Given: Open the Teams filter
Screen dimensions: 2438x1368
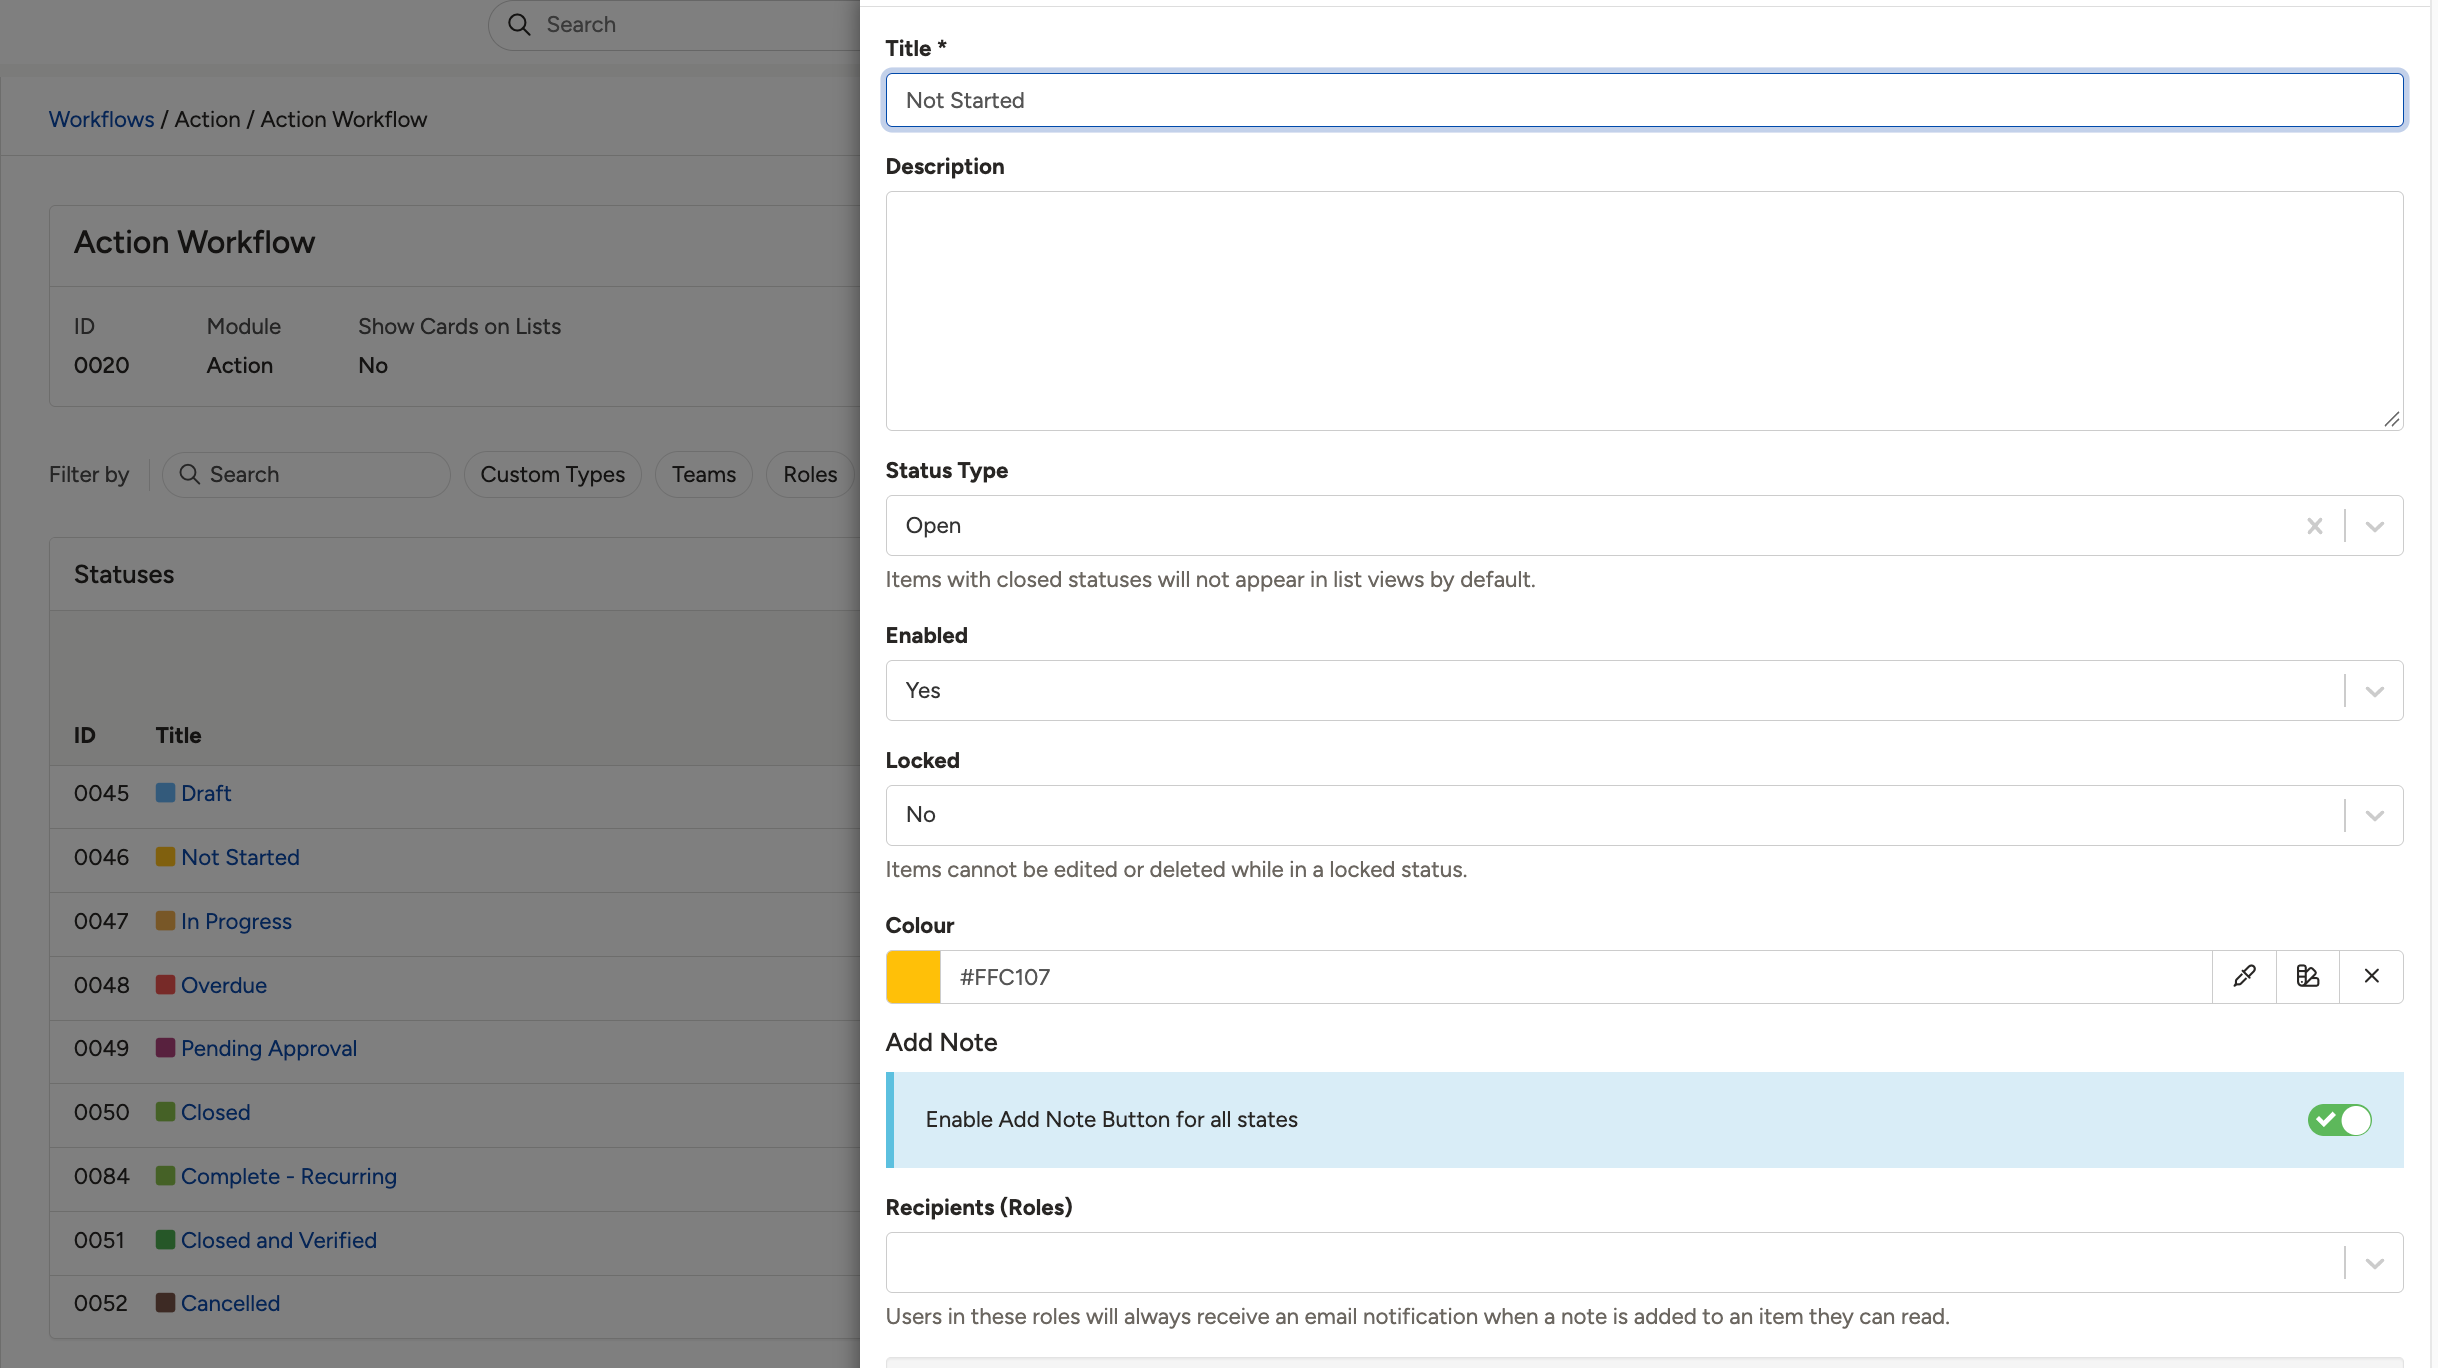Looking at the screenshot, I should (704, 474).
